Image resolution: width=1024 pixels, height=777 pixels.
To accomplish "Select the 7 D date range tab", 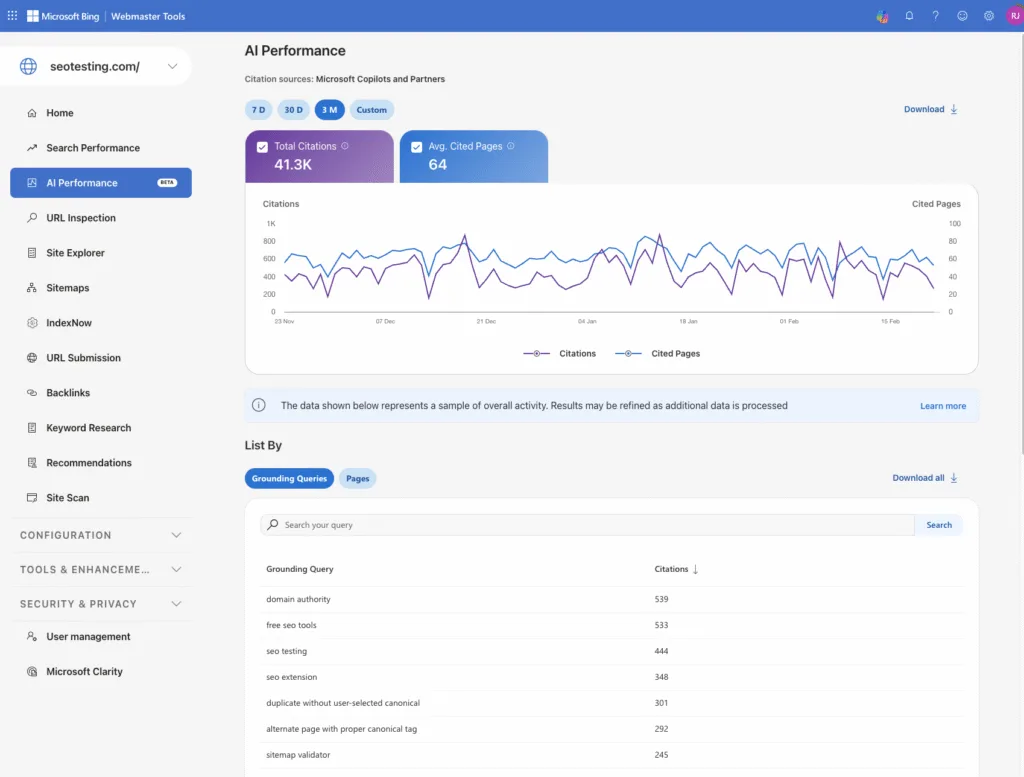I will 258,109.
